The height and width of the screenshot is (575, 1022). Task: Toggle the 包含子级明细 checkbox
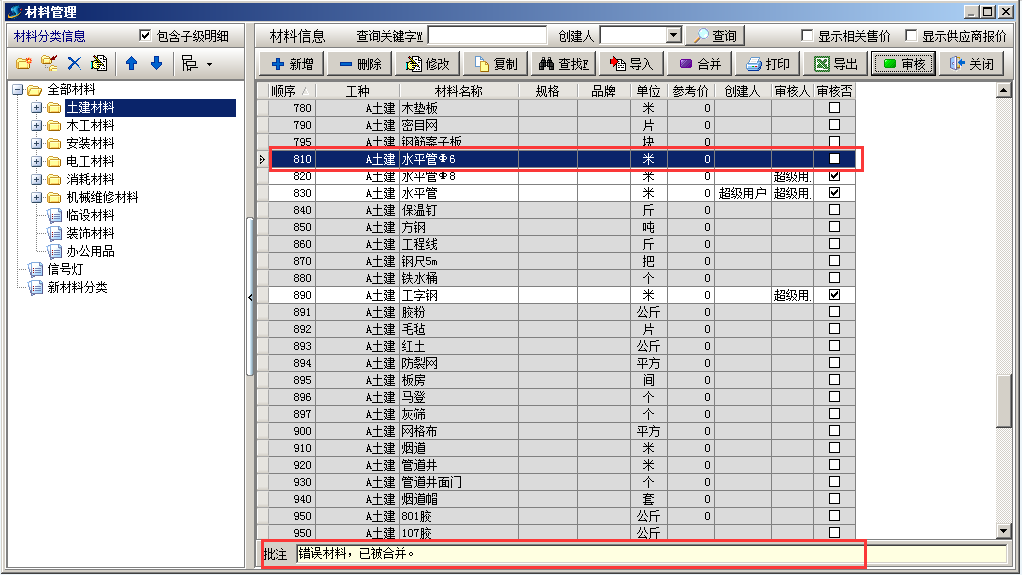click(x=146, y=36)
